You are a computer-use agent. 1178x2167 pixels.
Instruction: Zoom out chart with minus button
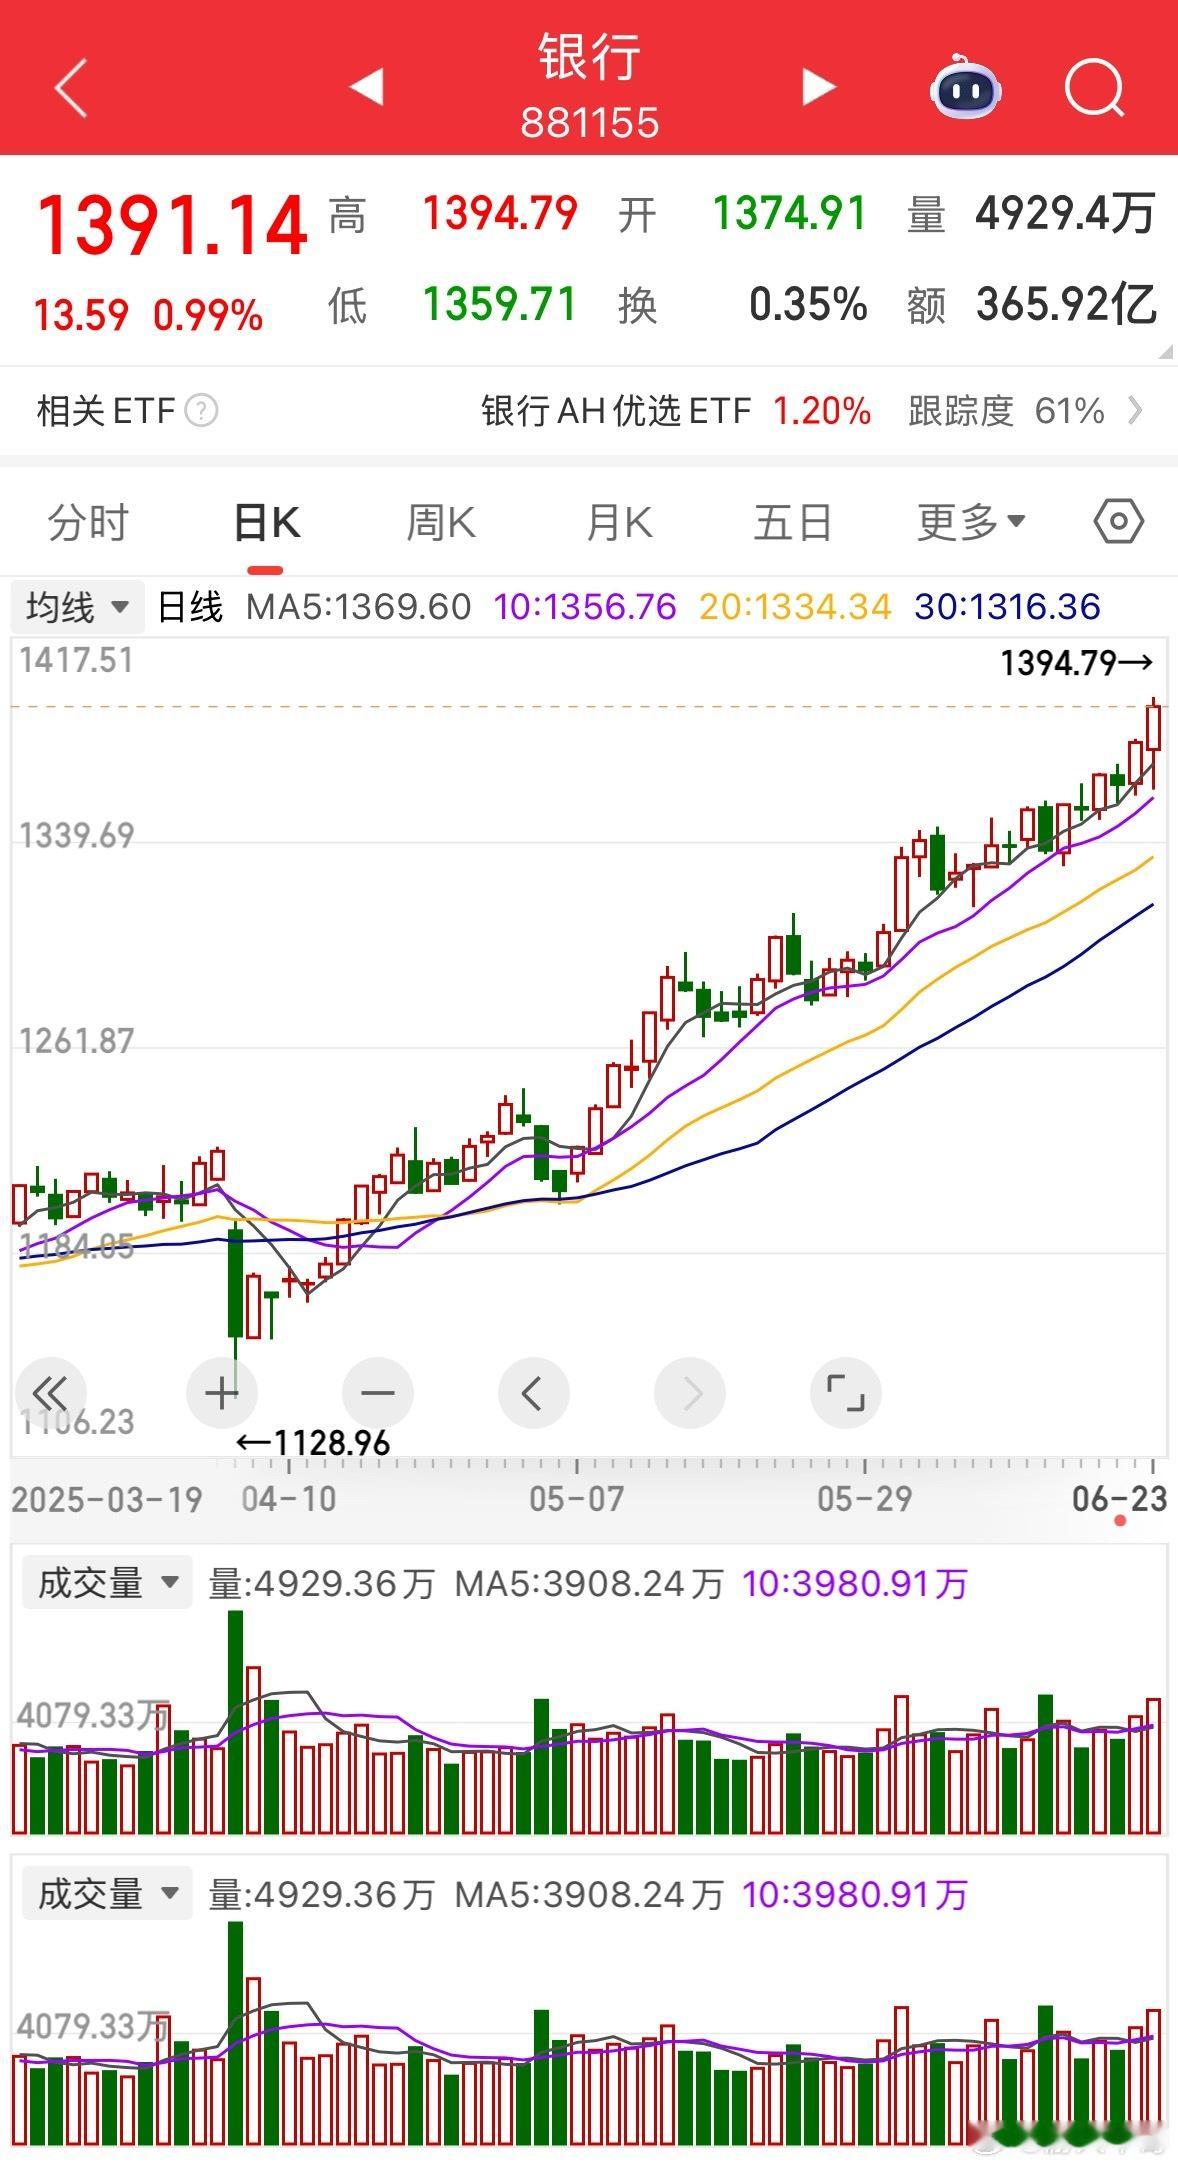[x=377, y=1392]
